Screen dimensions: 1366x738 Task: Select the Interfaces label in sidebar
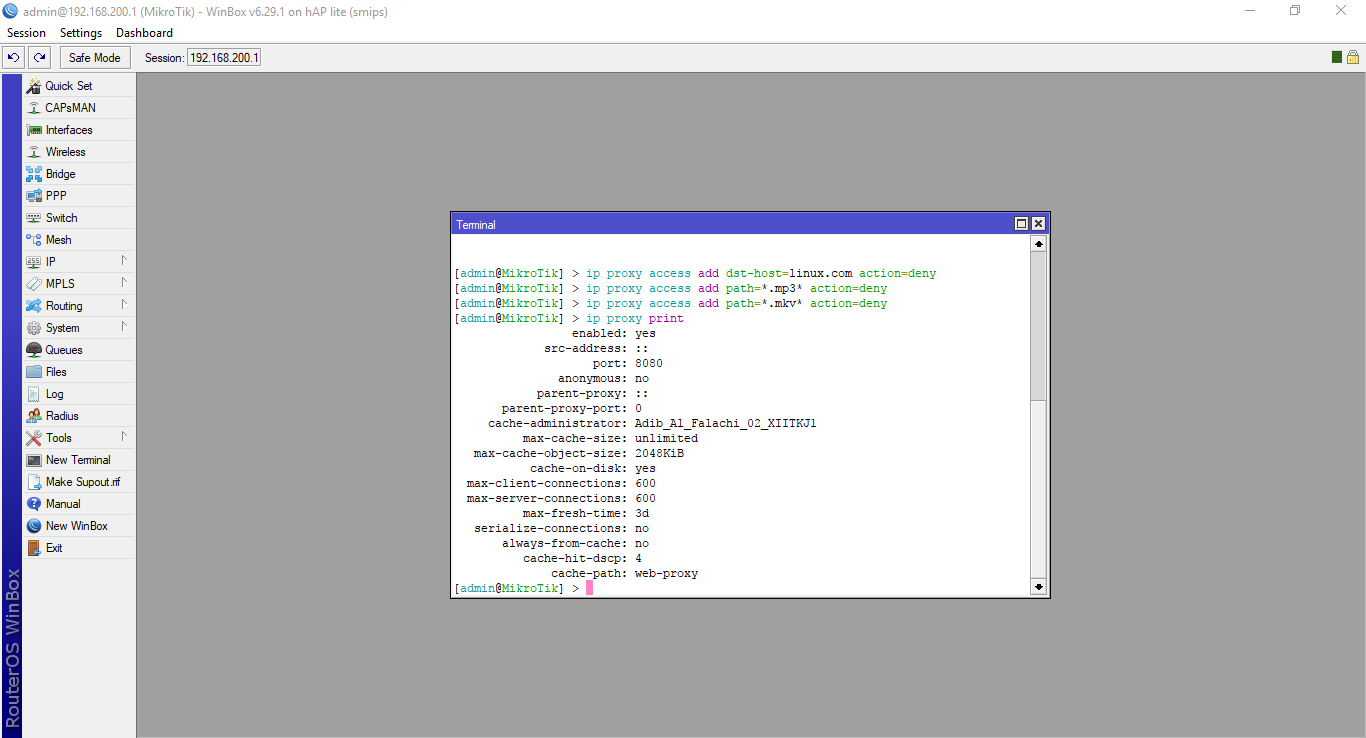69,130
